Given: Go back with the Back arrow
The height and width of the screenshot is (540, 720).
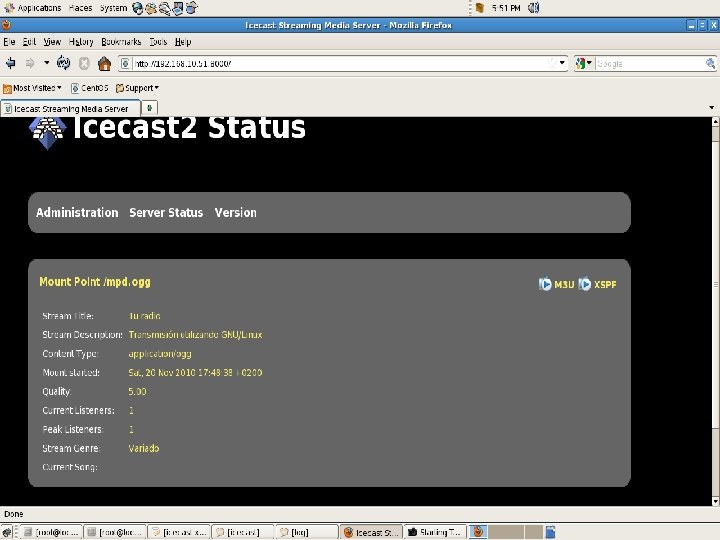Looking at the screenshot, I should (x=11, y=63).
